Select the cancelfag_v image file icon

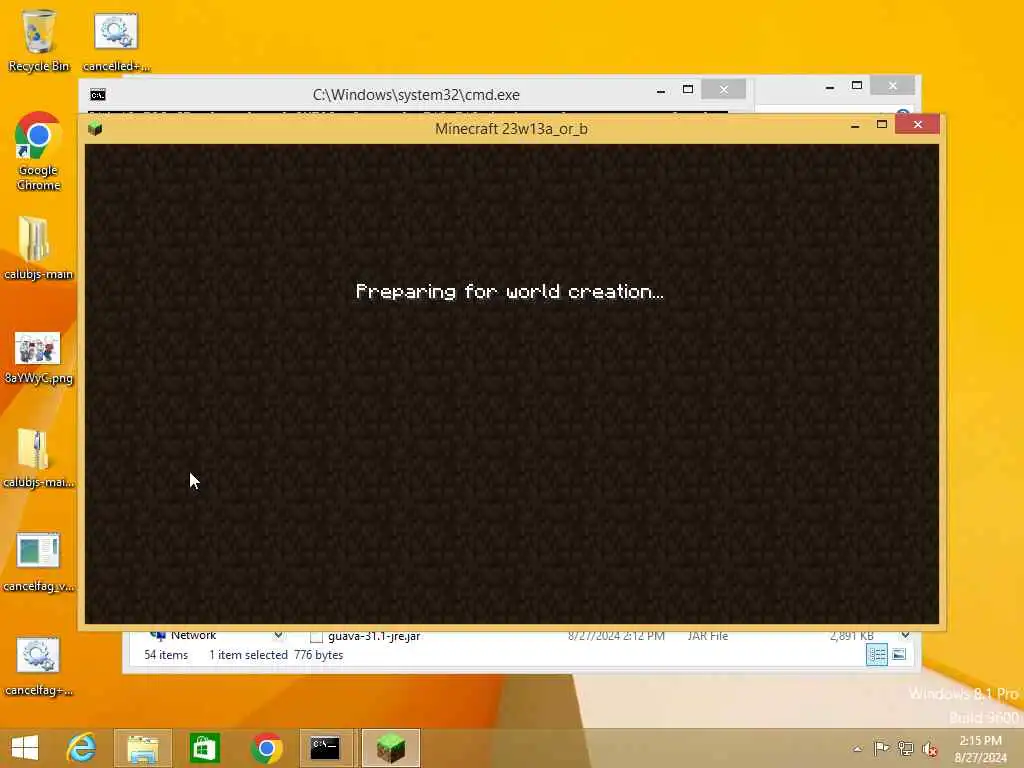[x=39, y=562]
